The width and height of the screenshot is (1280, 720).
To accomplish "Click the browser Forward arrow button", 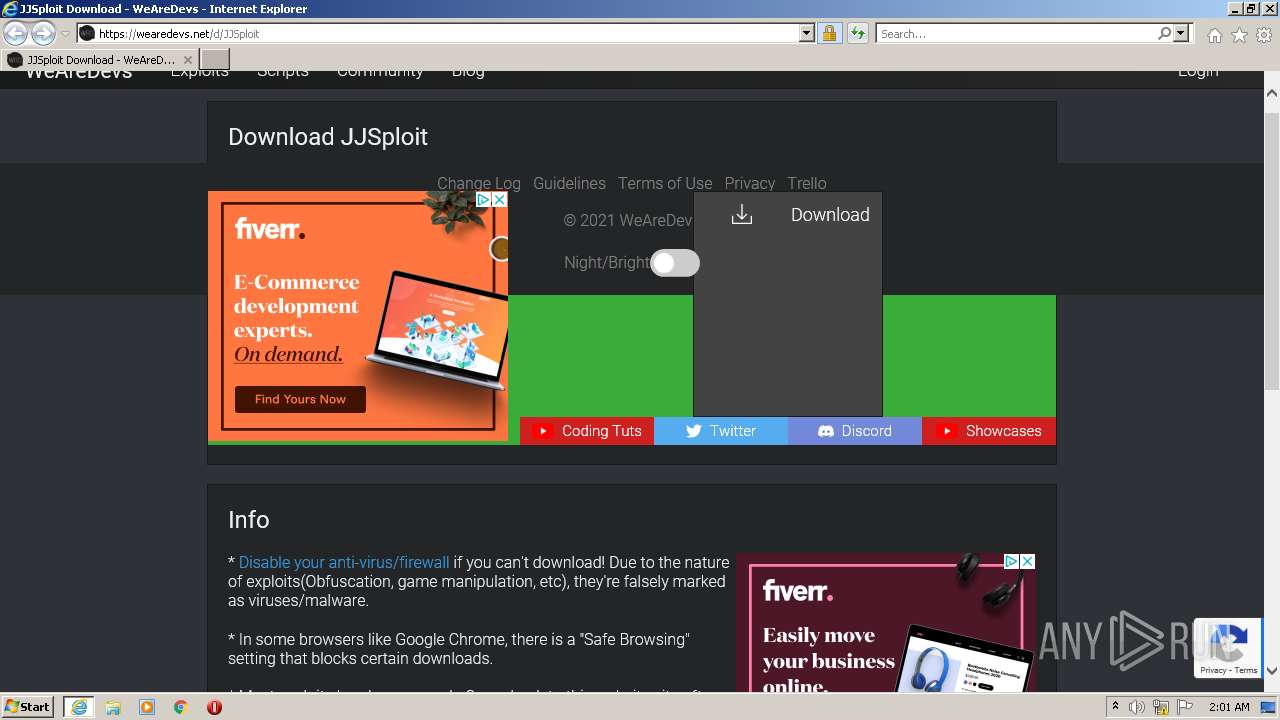I will (43, 34).
